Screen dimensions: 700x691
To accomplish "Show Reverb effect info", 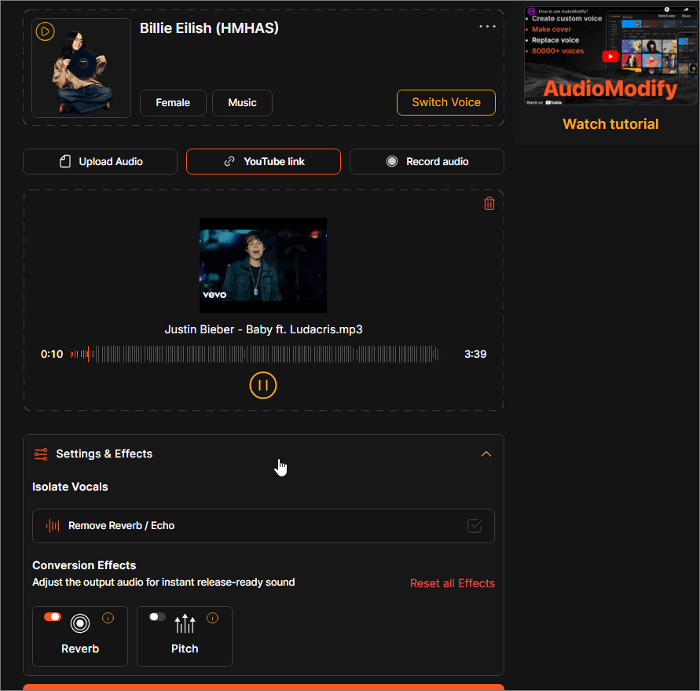I will coord(108,618).
